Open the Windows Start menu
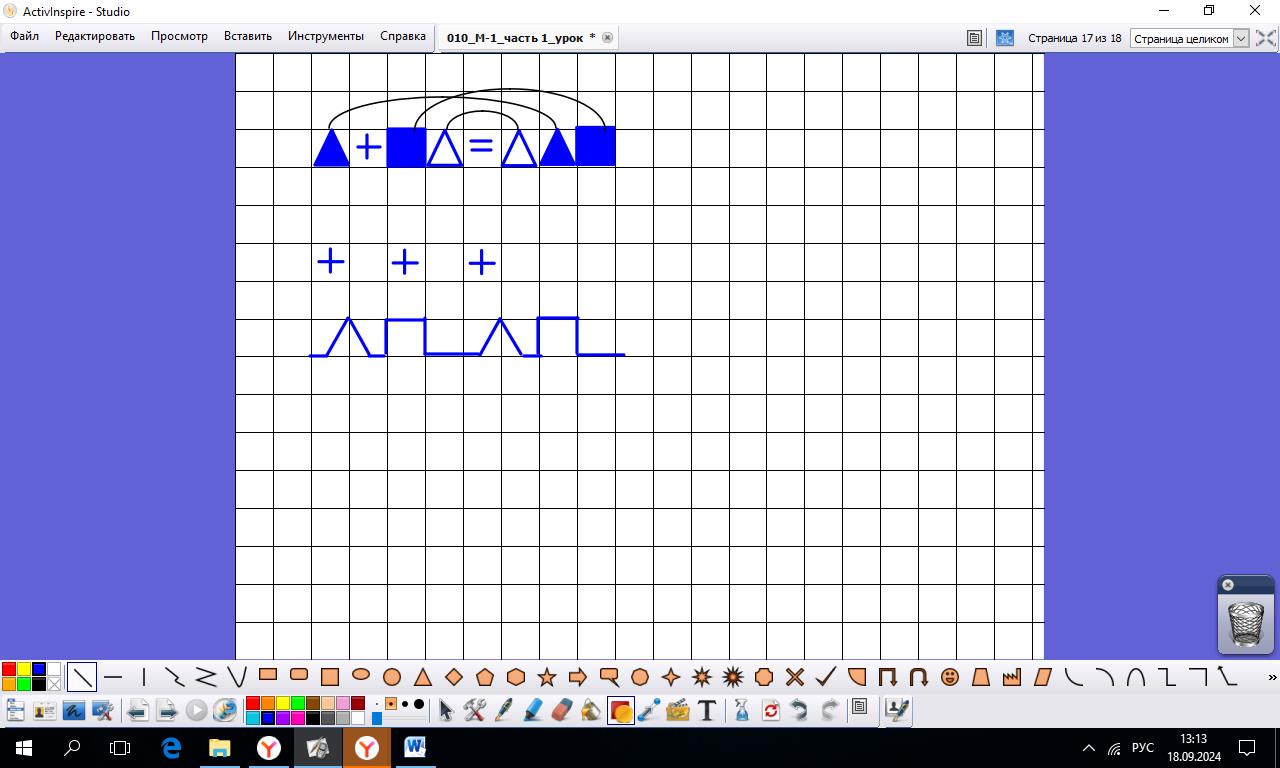 (23, 747)
